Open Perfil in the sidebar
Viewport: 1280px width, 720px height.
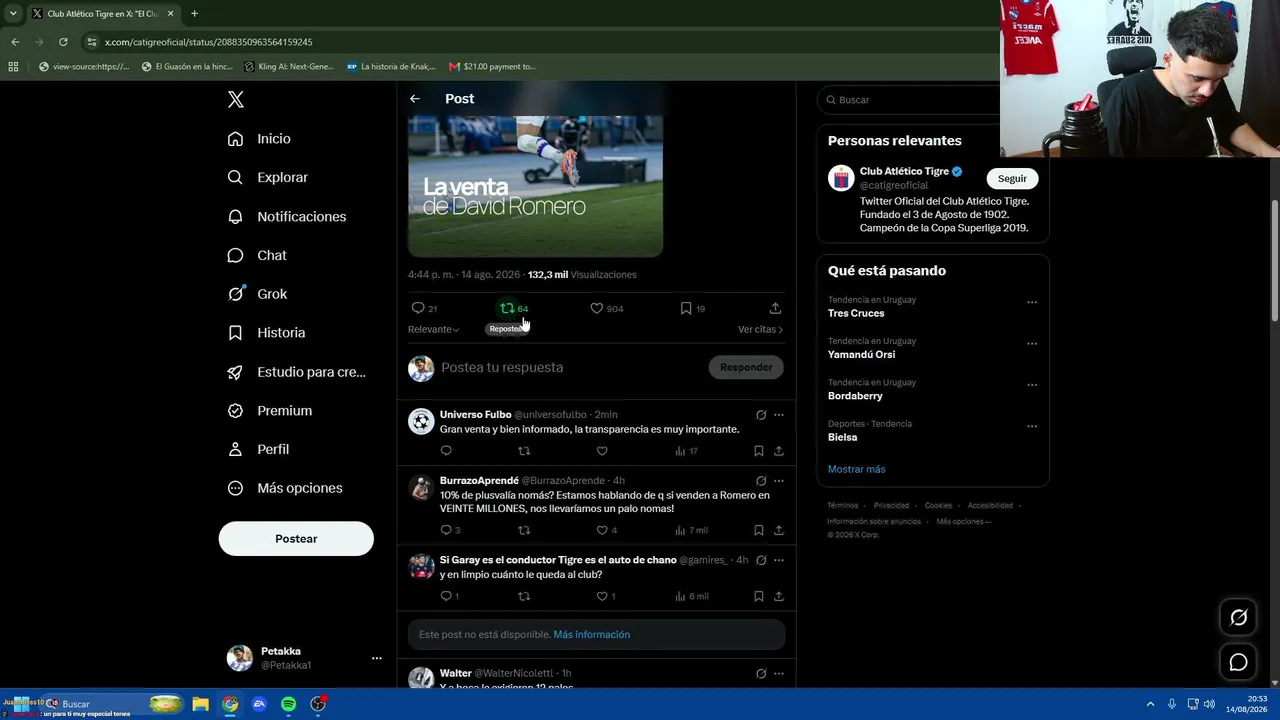258,449
